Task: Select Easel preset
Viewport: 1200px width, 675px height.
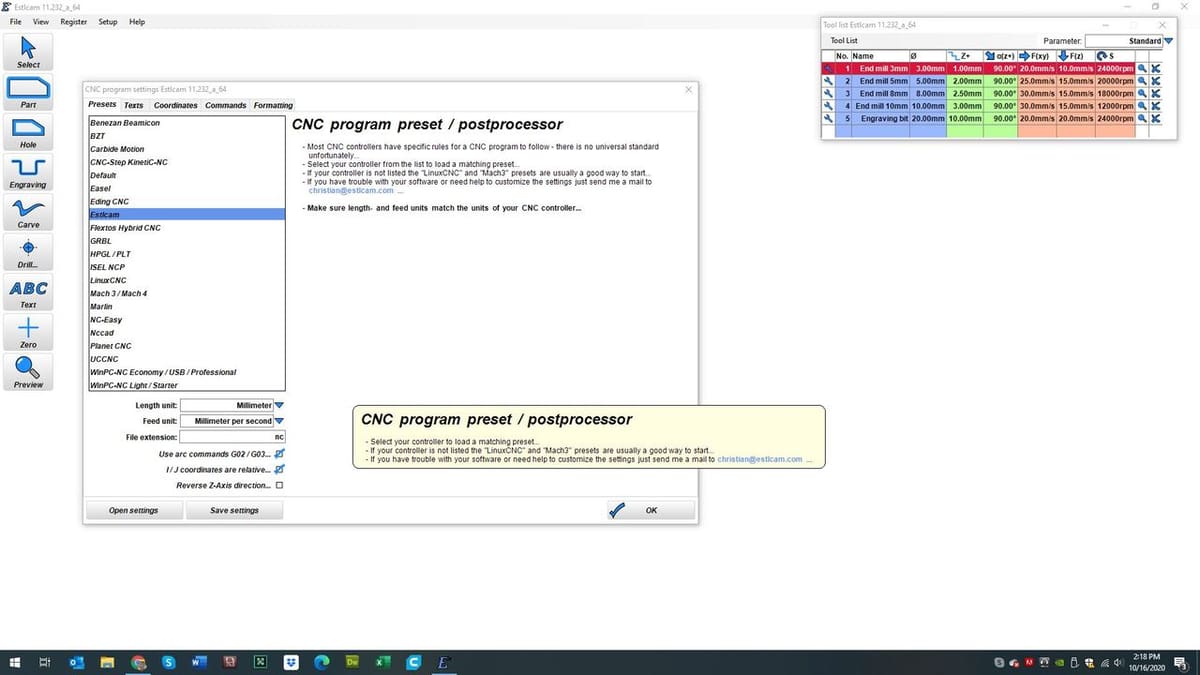Action: click(187, 188)
